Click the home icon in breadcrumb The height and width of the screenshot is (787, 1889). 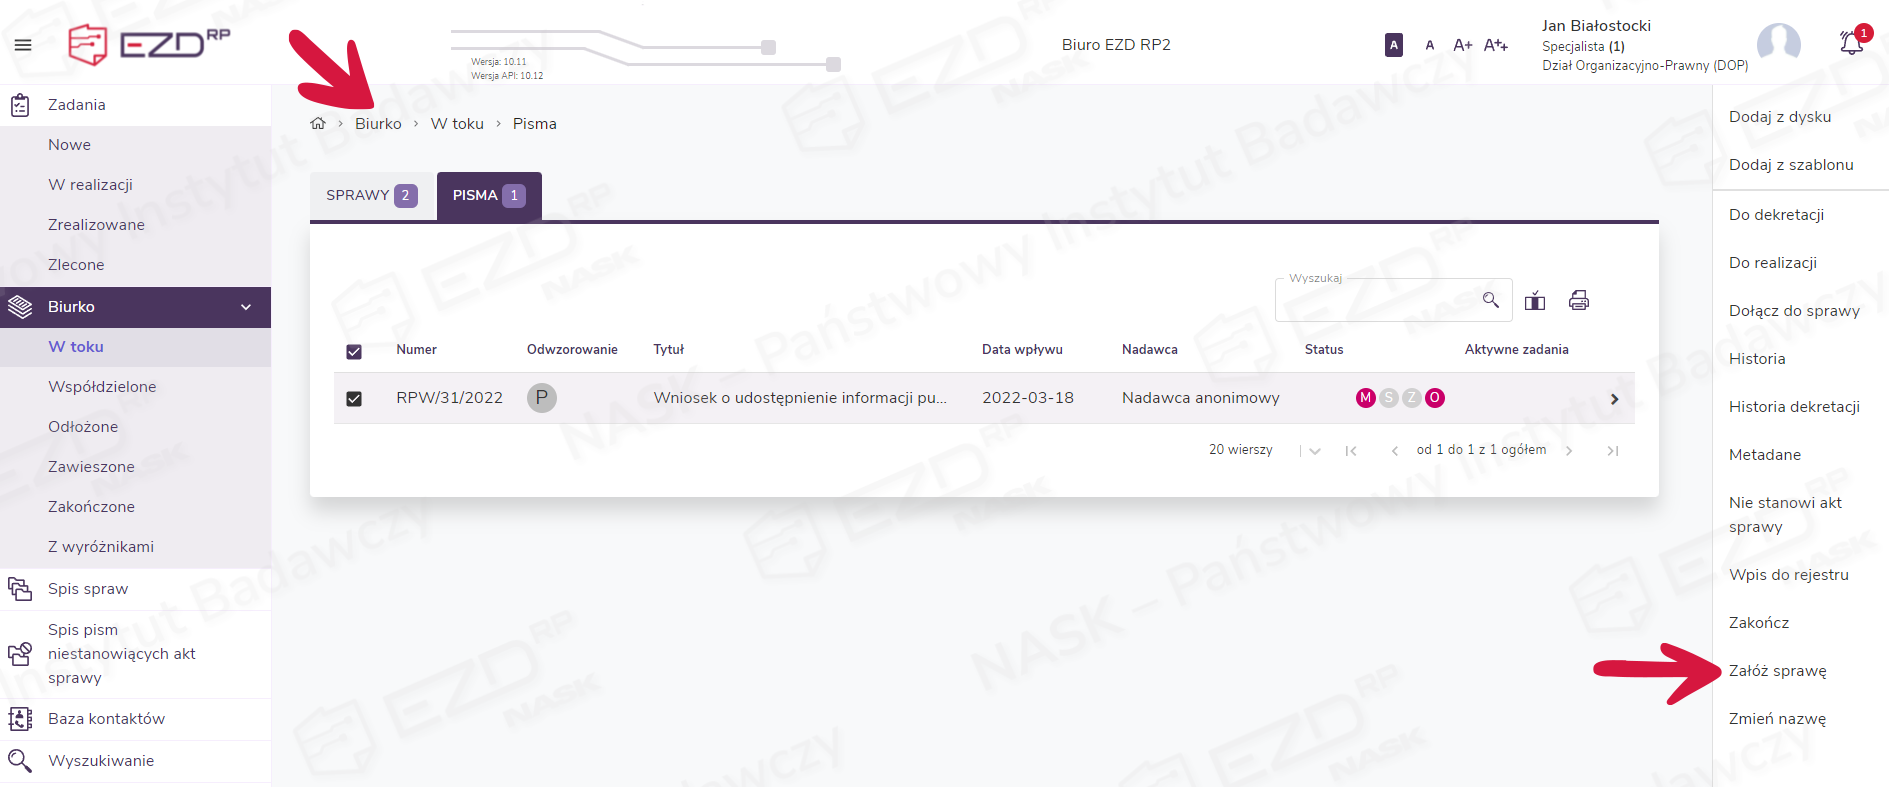tap(318, 123)
